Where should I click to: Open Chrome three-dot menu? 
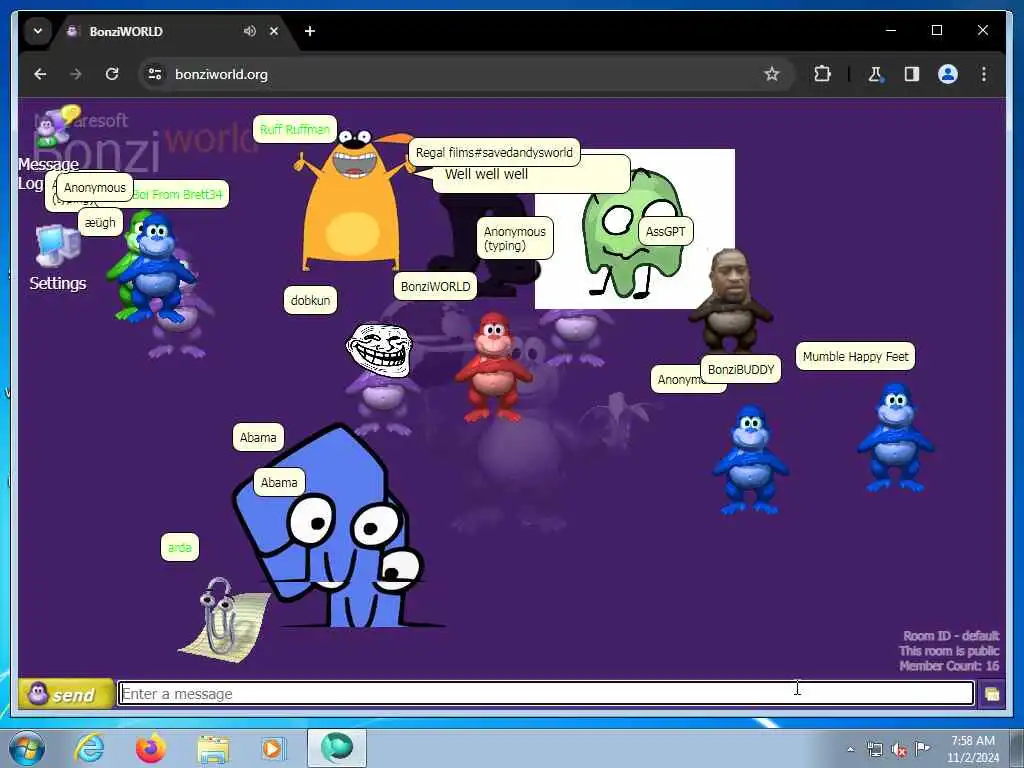click(x=984, y=74)
